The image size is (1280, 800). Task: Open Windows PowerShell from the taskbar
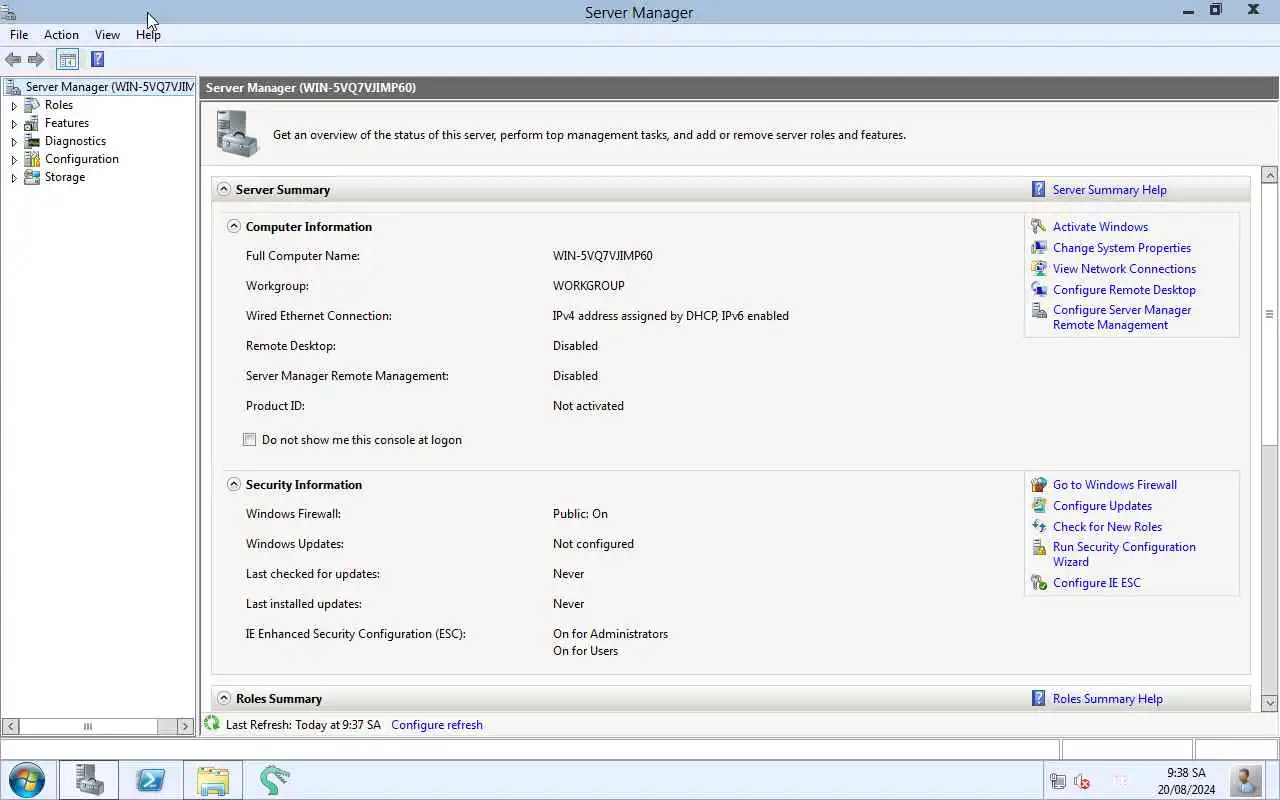click(x=150, y=780)
